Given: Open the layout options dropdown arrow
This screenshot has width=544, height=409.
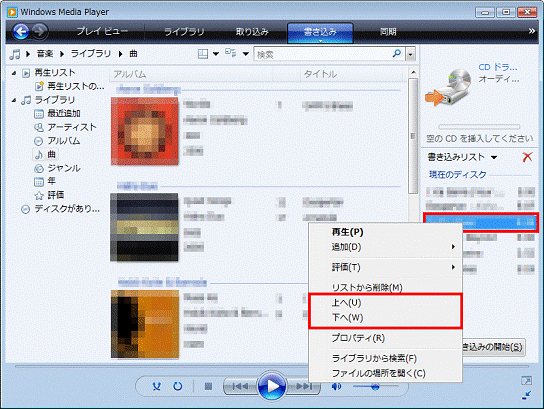Looking at the screenshot, I should [x=216, y=54].
